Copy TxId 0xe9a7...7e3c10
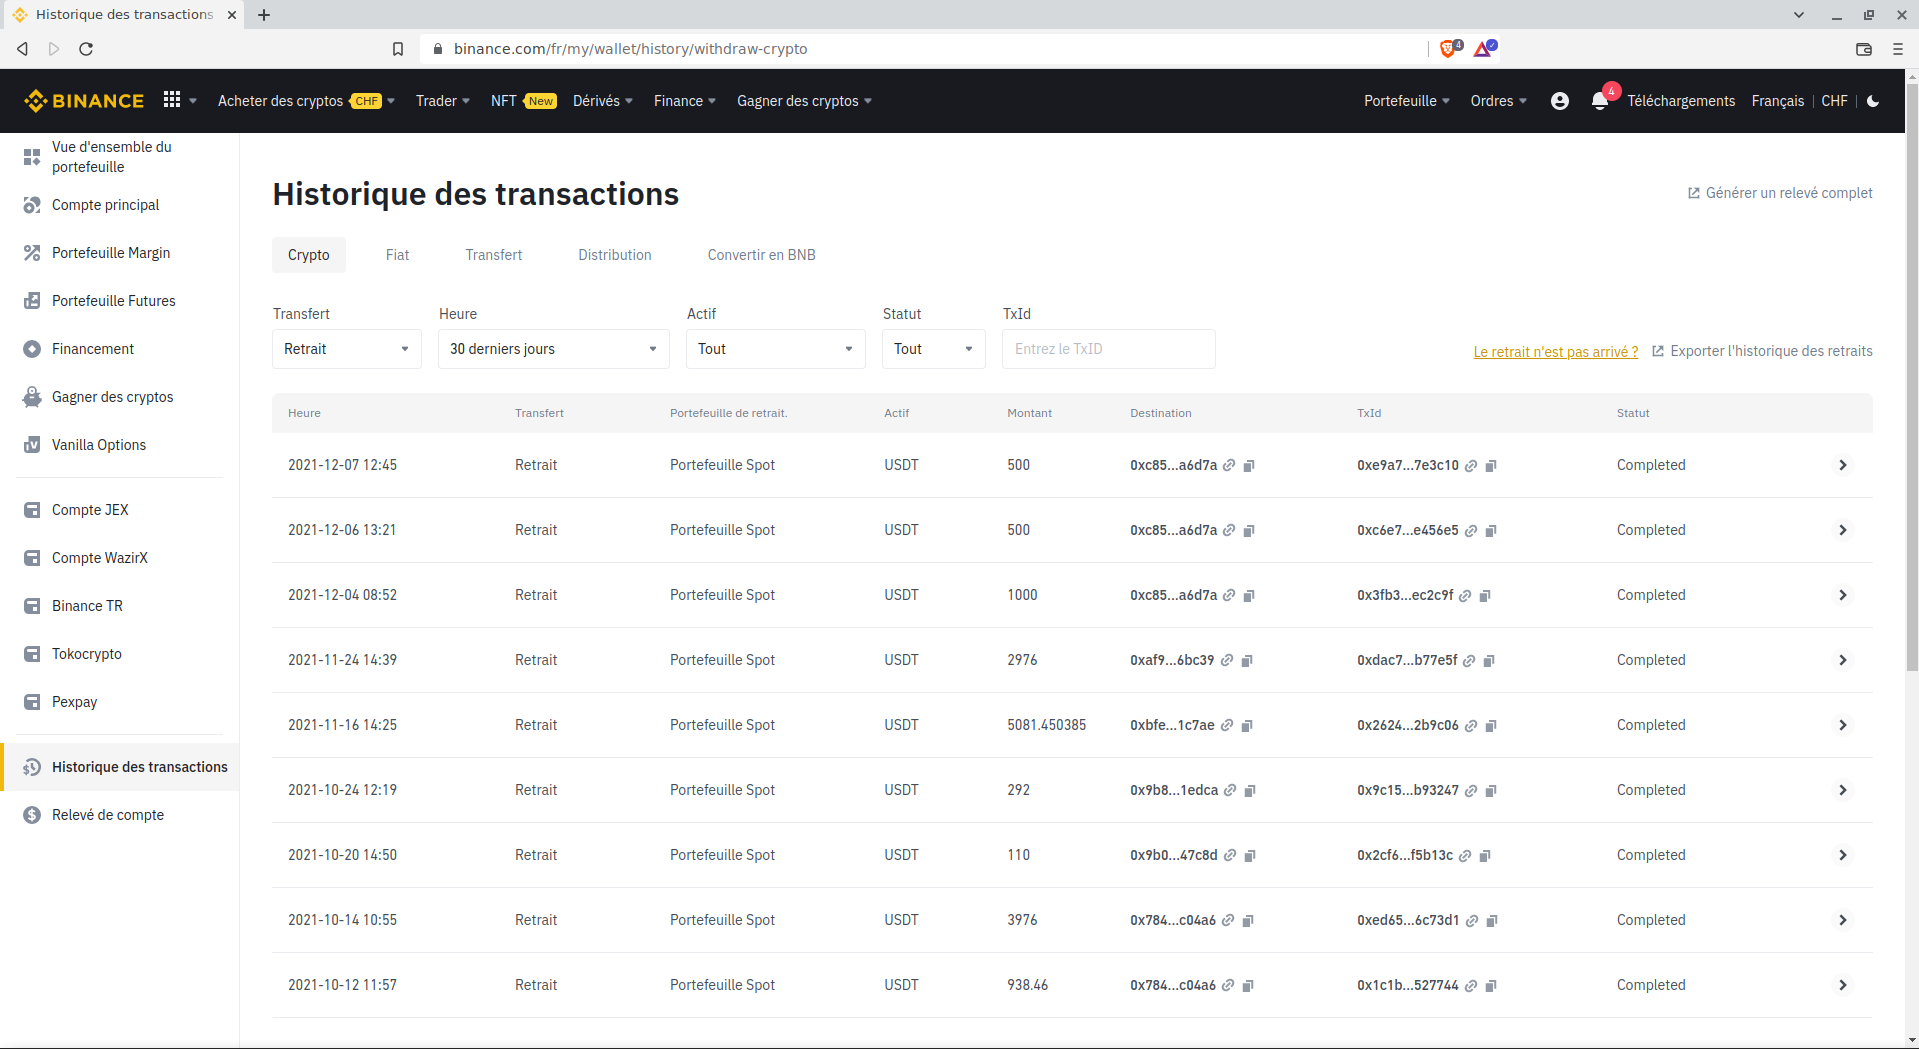 (1491, 466)
